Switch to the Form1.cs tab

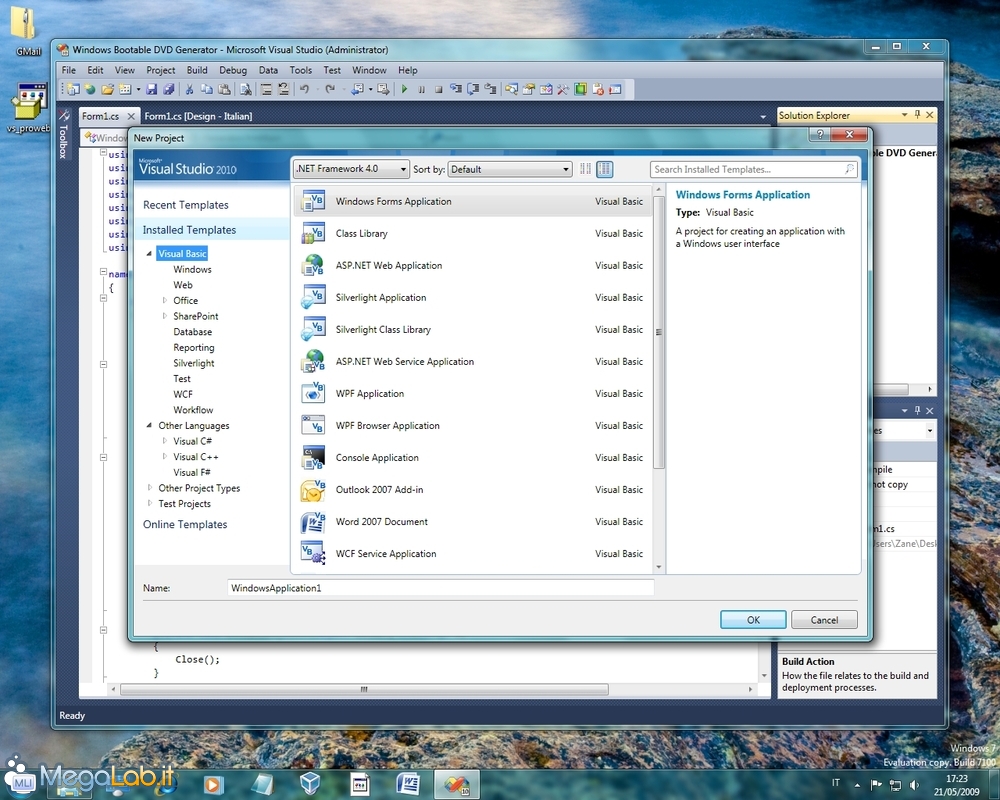coord(100,116)
